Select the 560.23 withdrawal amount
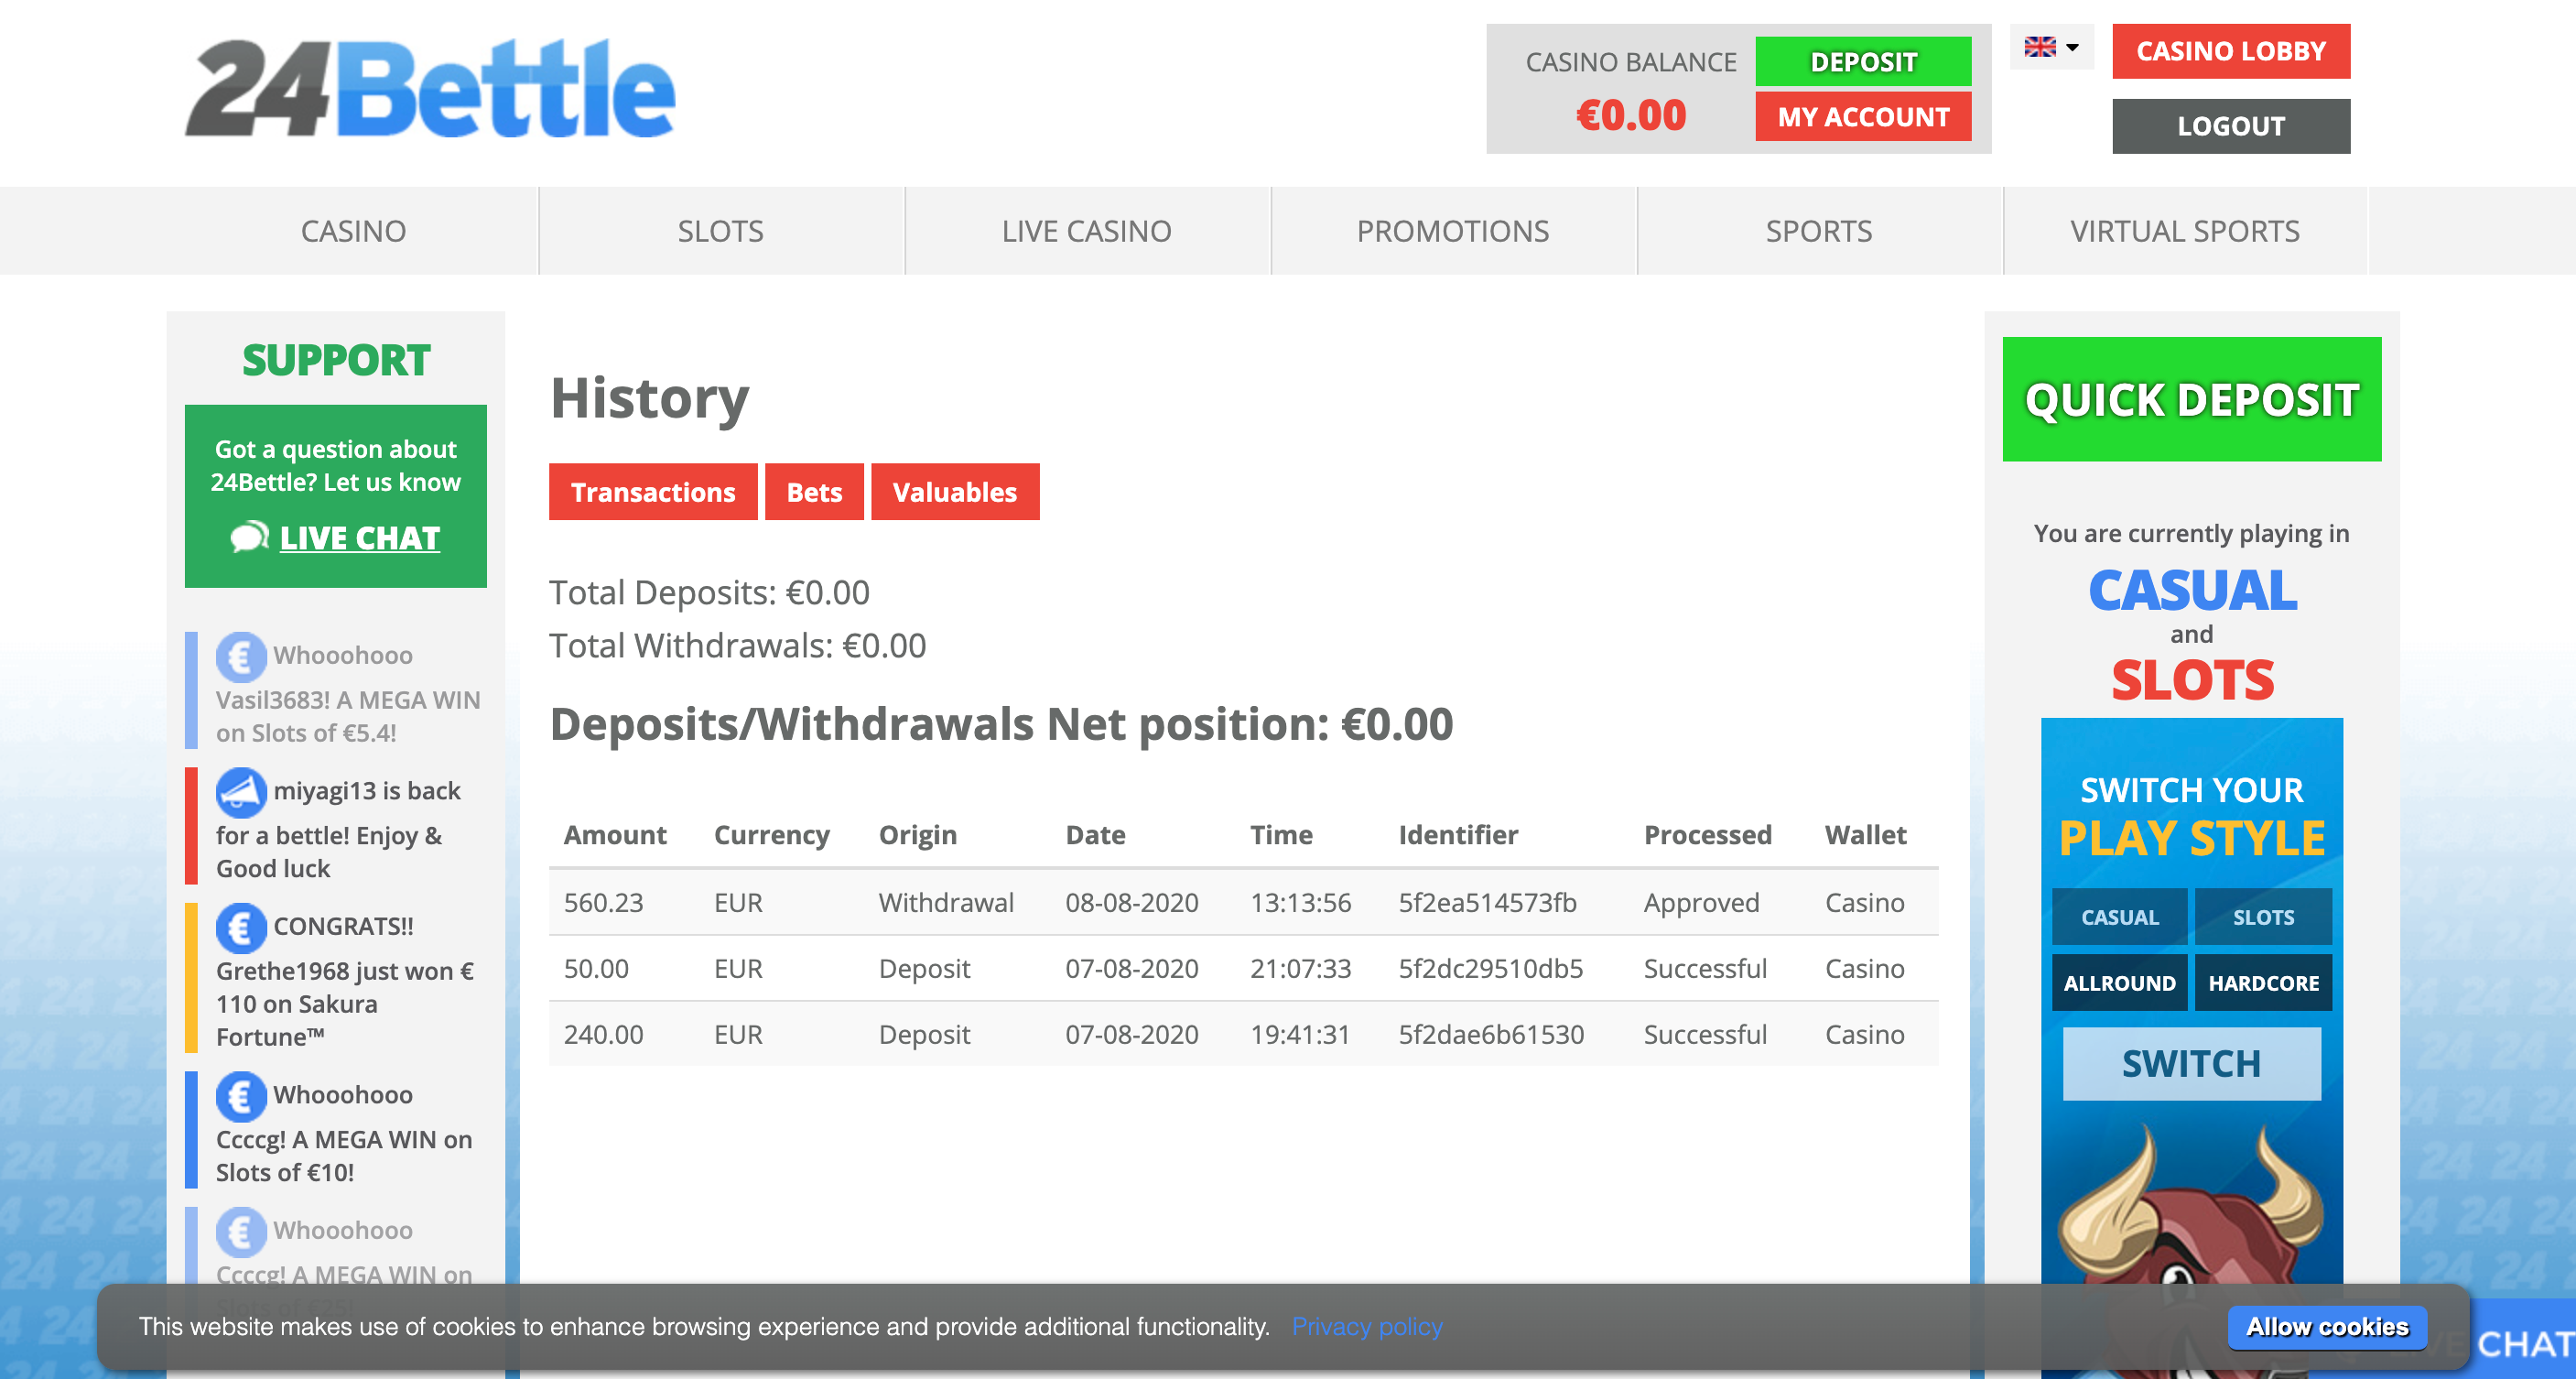The height and width of the screenshot is (1379, 2576). (x=603, y=903)
